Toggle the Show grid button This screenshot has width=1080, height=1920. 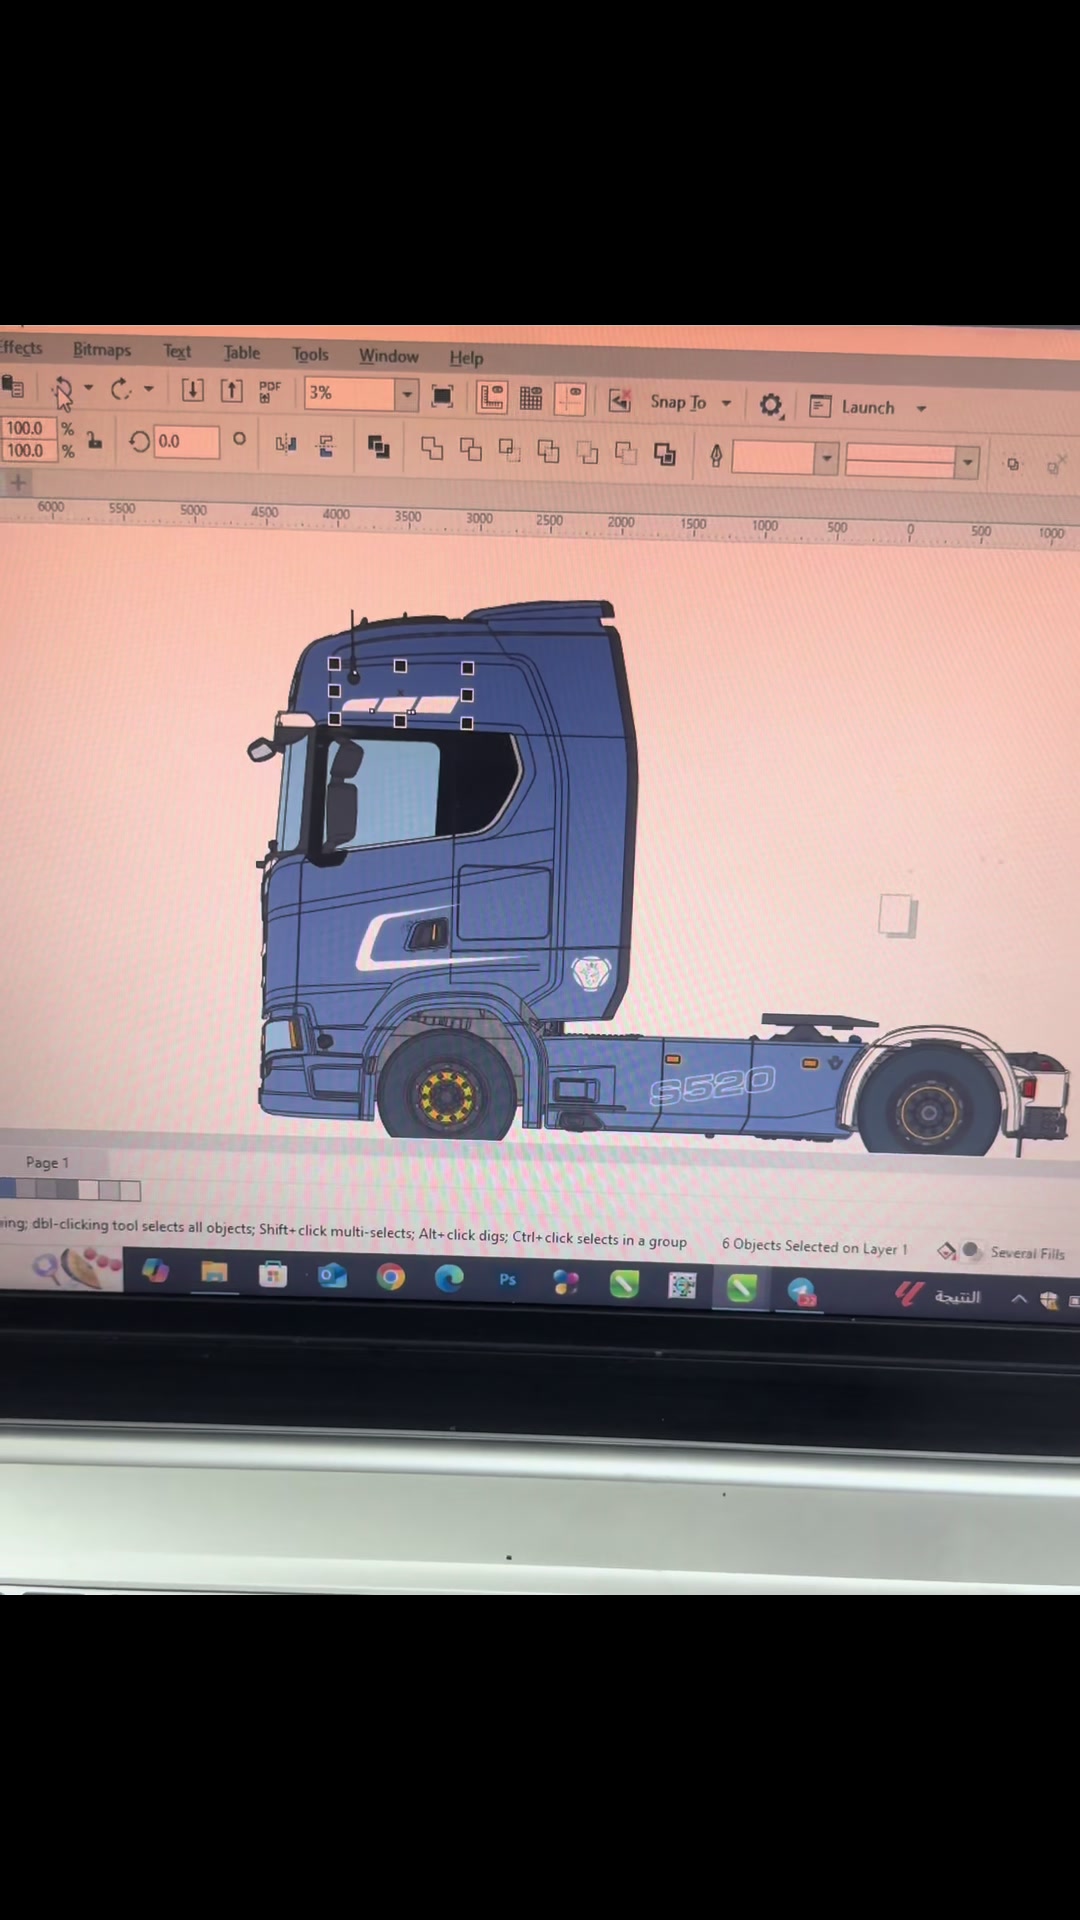tap(531, 399)
